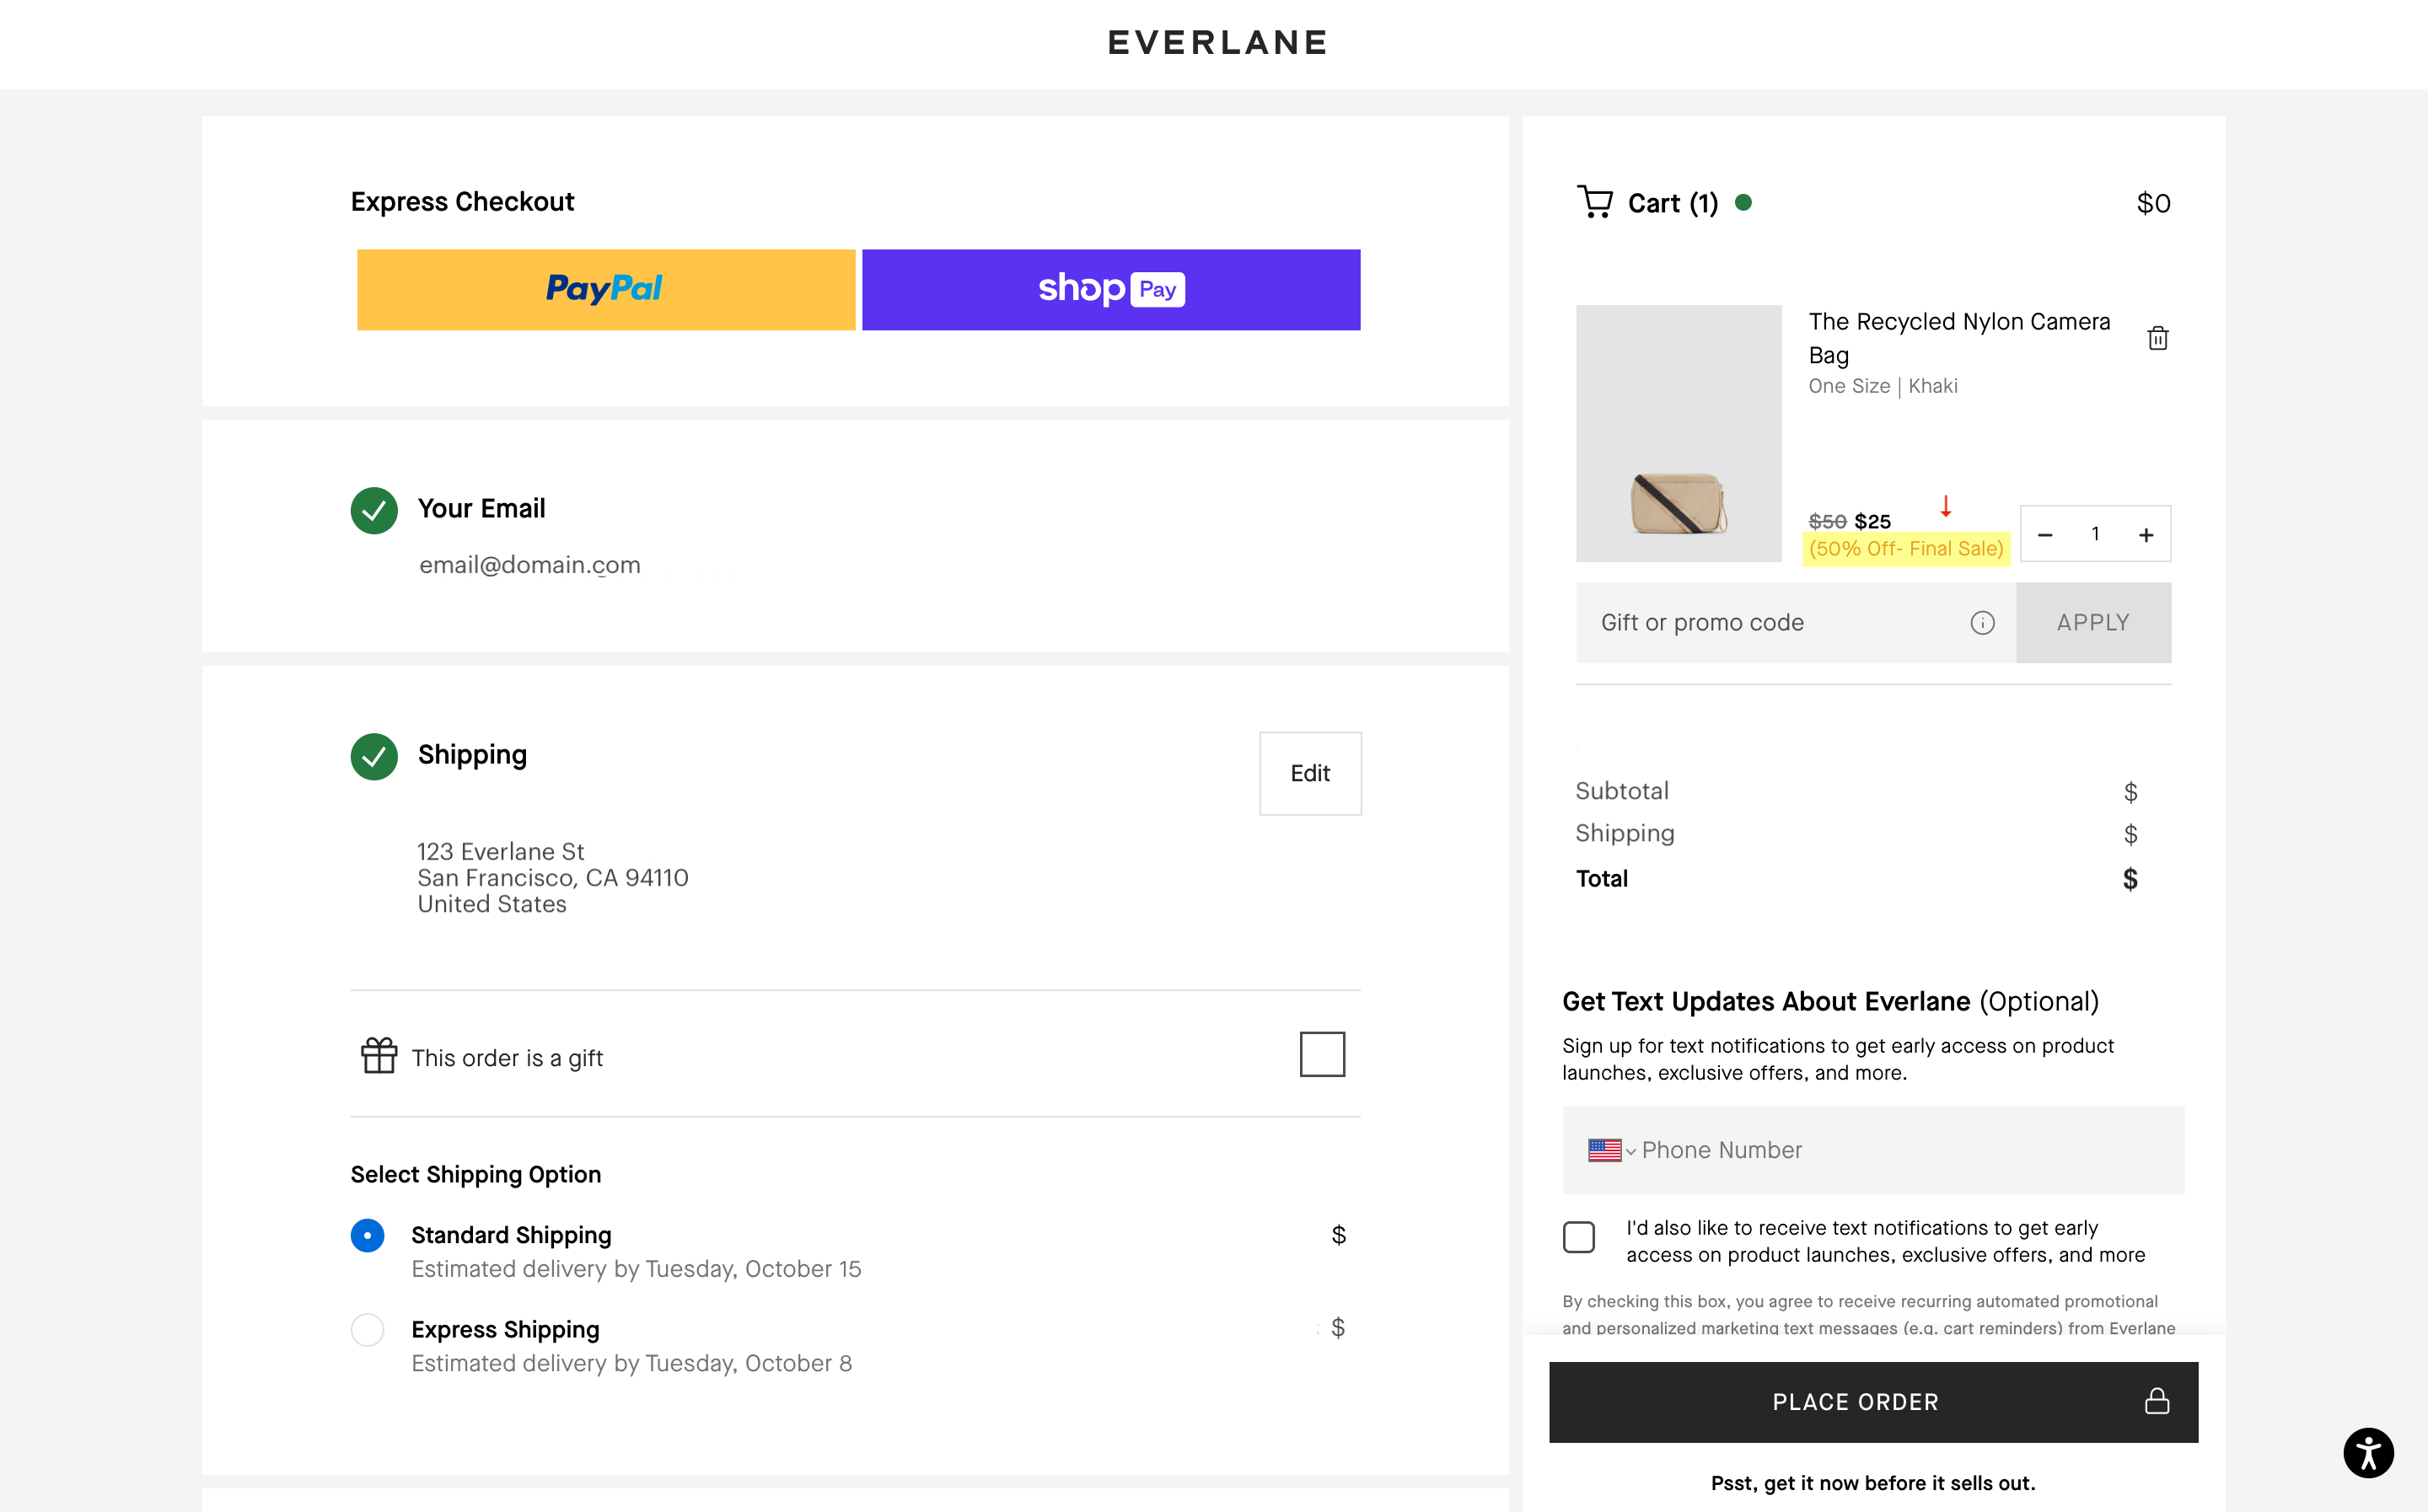Image resolution: width=2428 pixels, height=1512 pixels.
Task: Select the Standard Shipping radio option
Action: click(367, 1236)
